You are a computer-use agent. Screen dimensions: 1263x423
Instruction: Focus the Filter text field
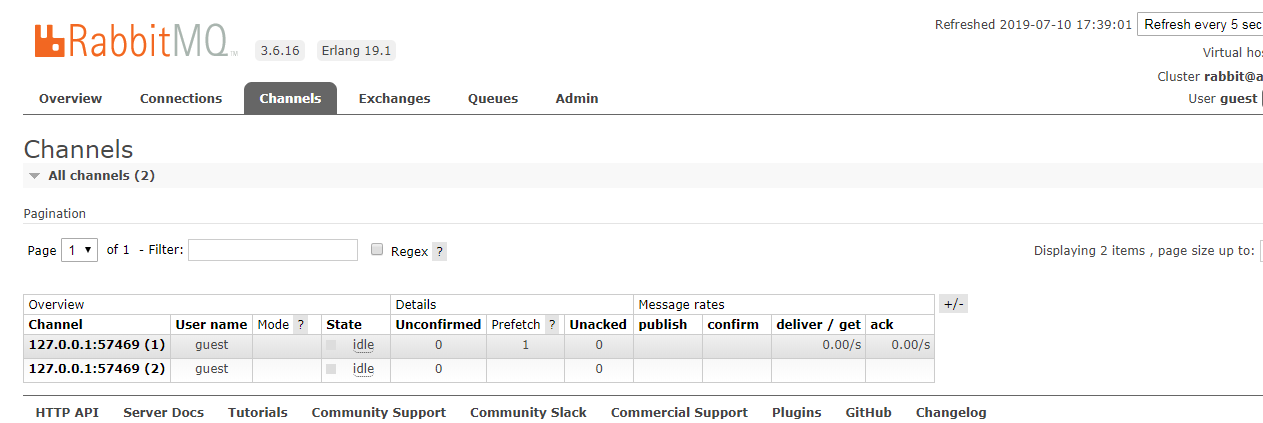273,250
